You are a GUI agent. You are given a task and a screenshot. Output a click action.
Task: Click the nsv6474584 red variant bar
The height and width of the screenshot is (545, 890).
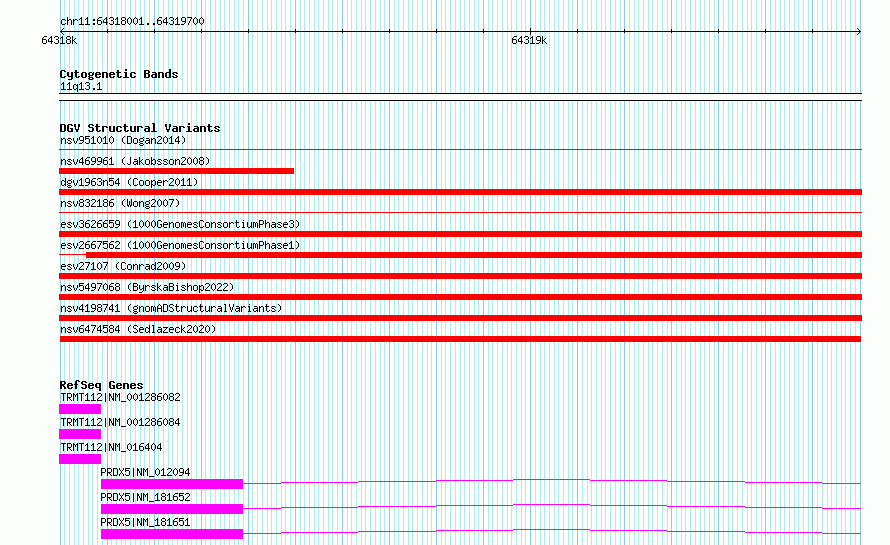[x=460, y=339]
